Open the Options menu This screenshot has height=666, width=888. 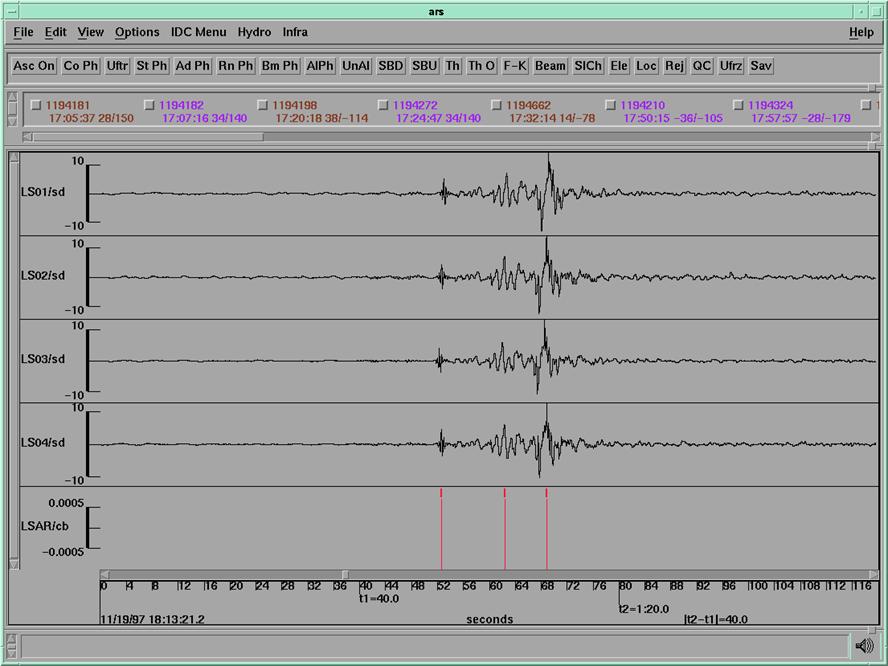pyautogui.click(x=137, y=32)
